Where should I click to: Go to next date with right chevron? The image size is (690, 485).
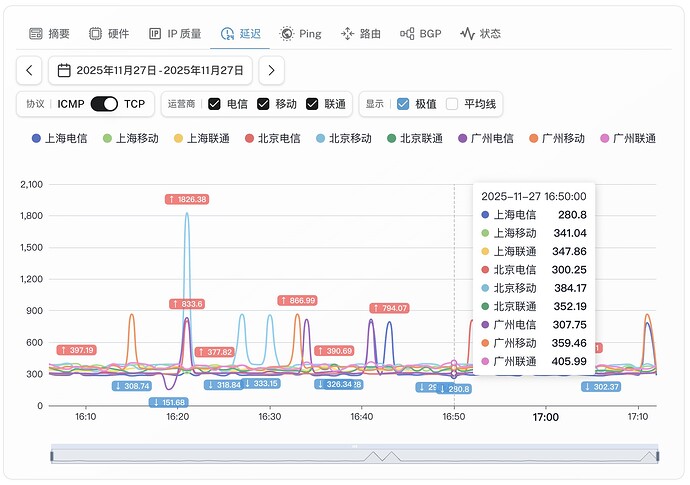coord(272,70)
